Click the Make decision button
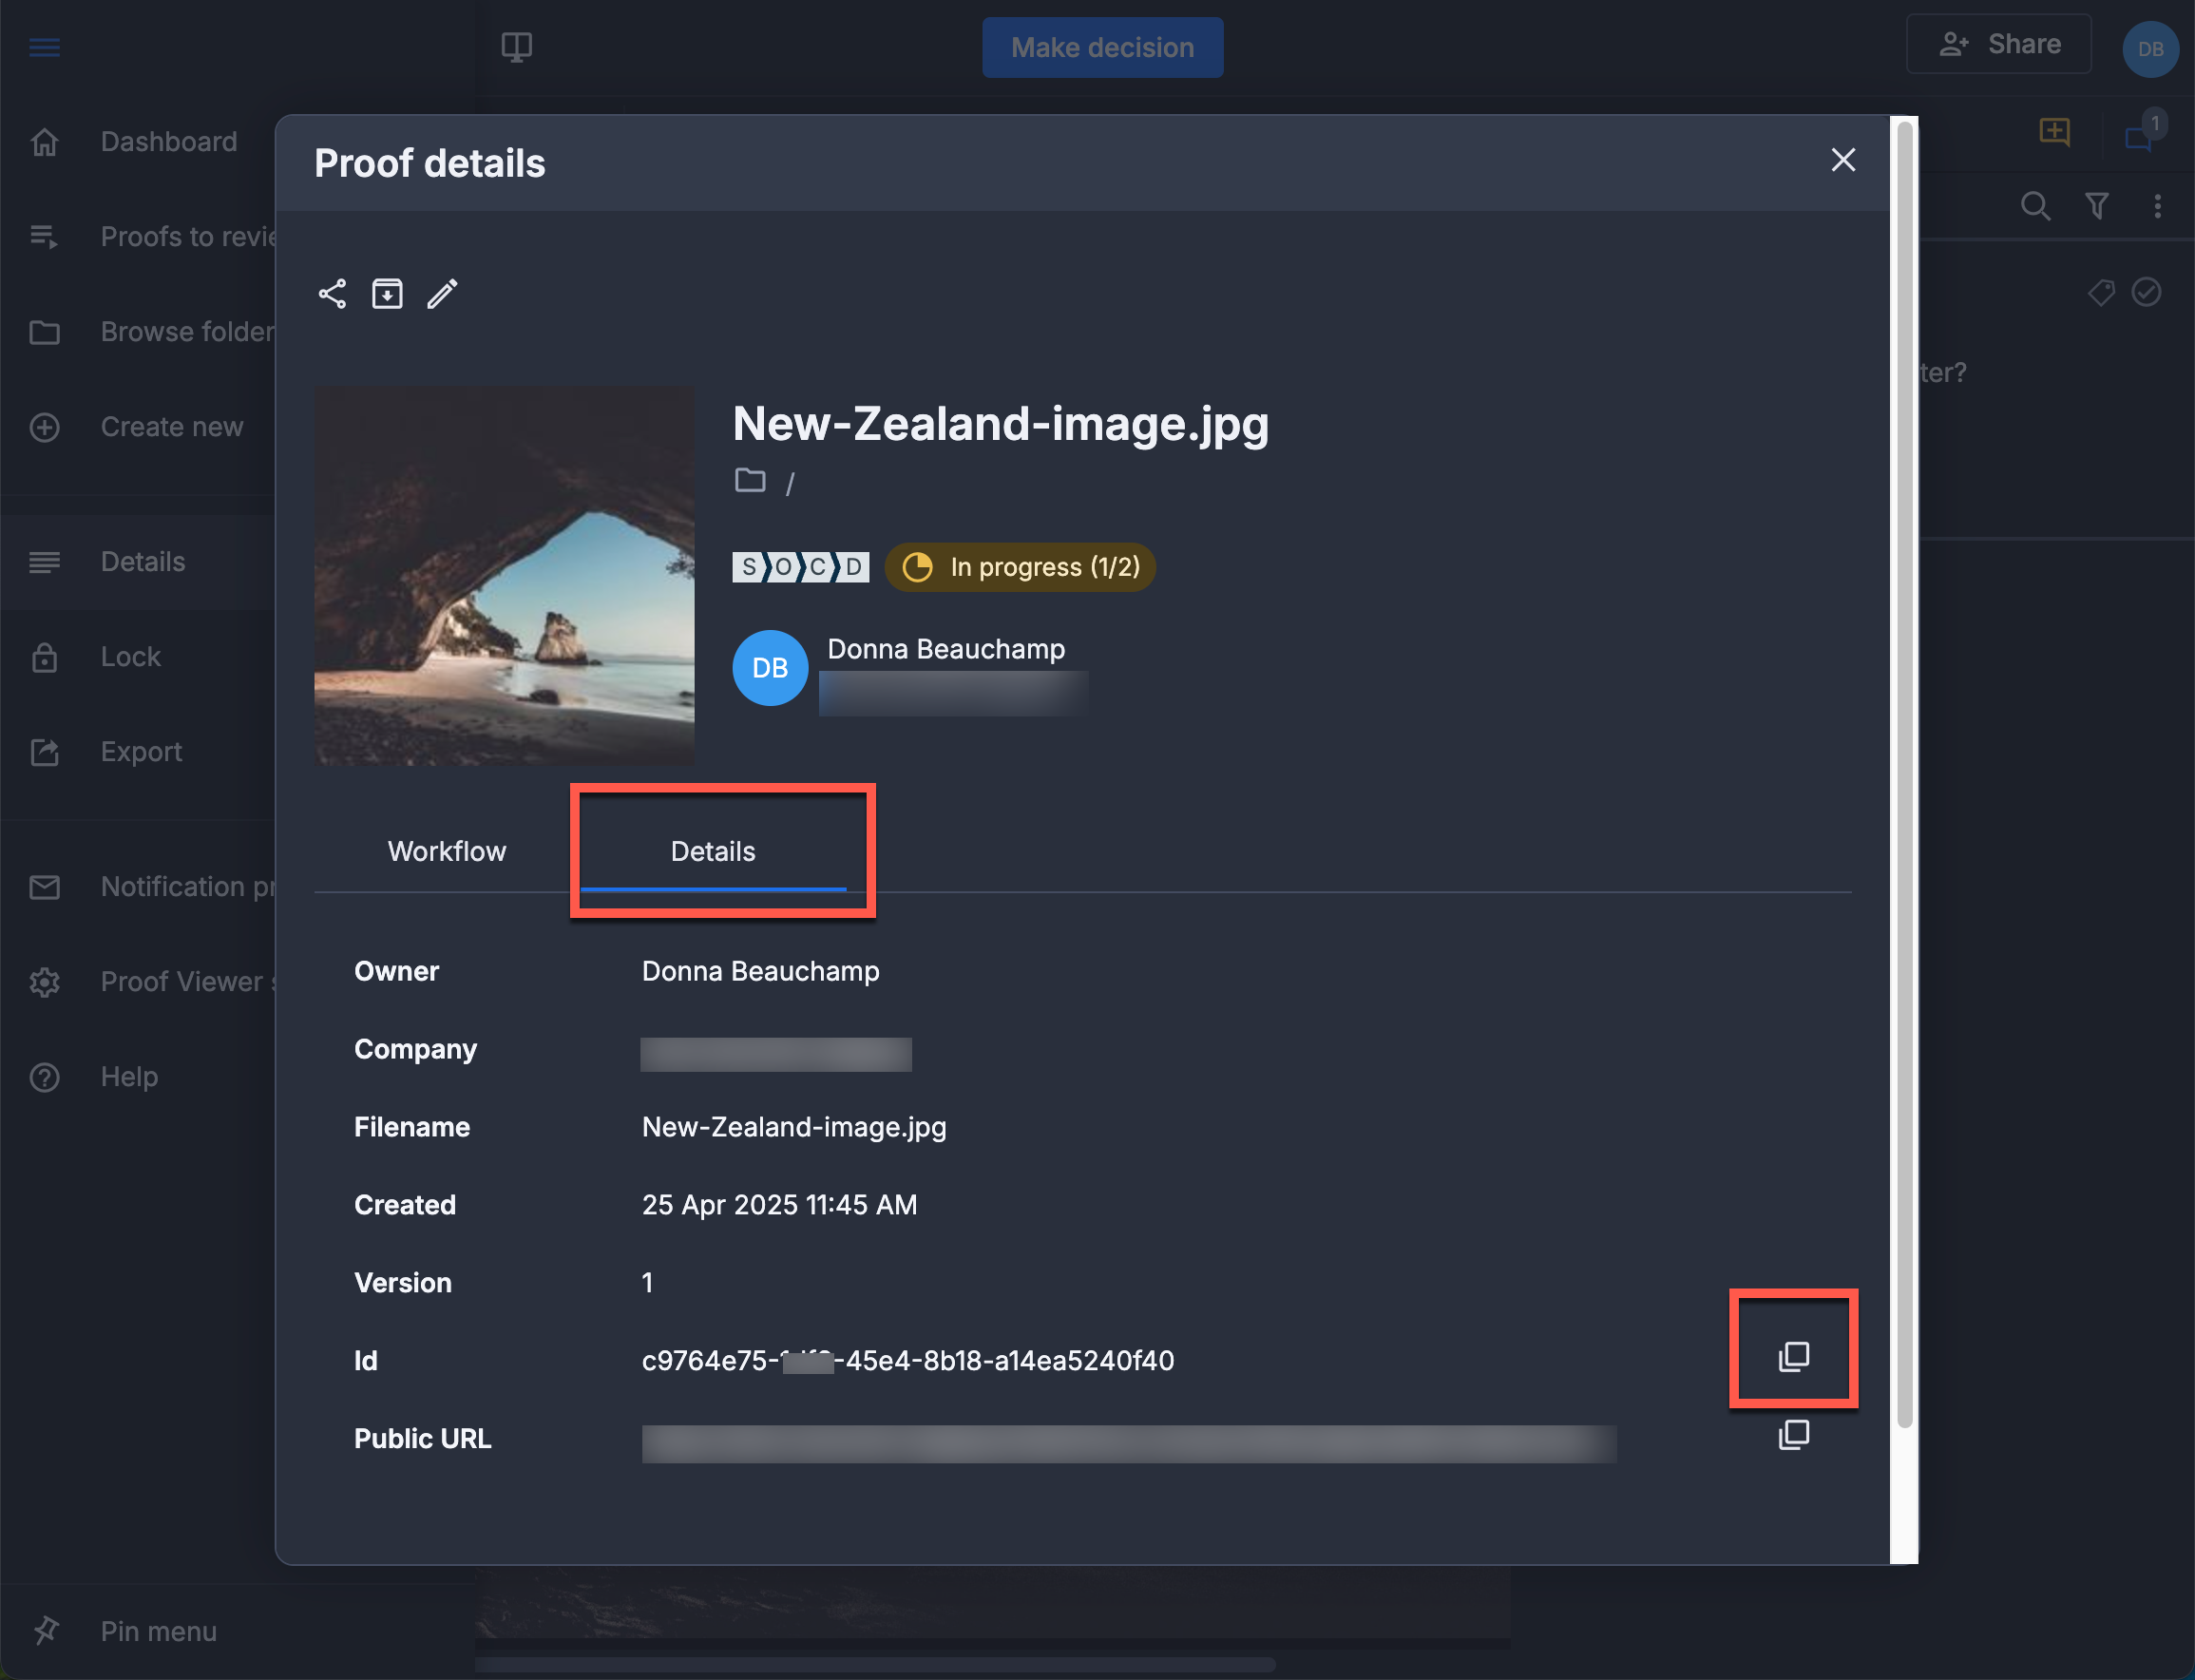Viewport: 2195px width, 1680px height. (1102, 47)
